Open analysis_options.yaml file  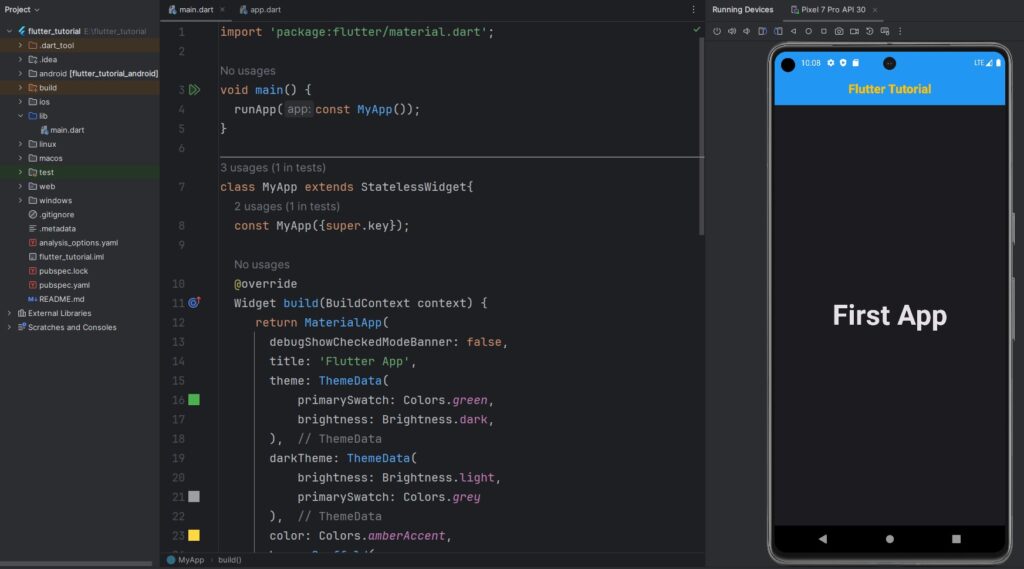pyautogui.click(x=73, y=242)
